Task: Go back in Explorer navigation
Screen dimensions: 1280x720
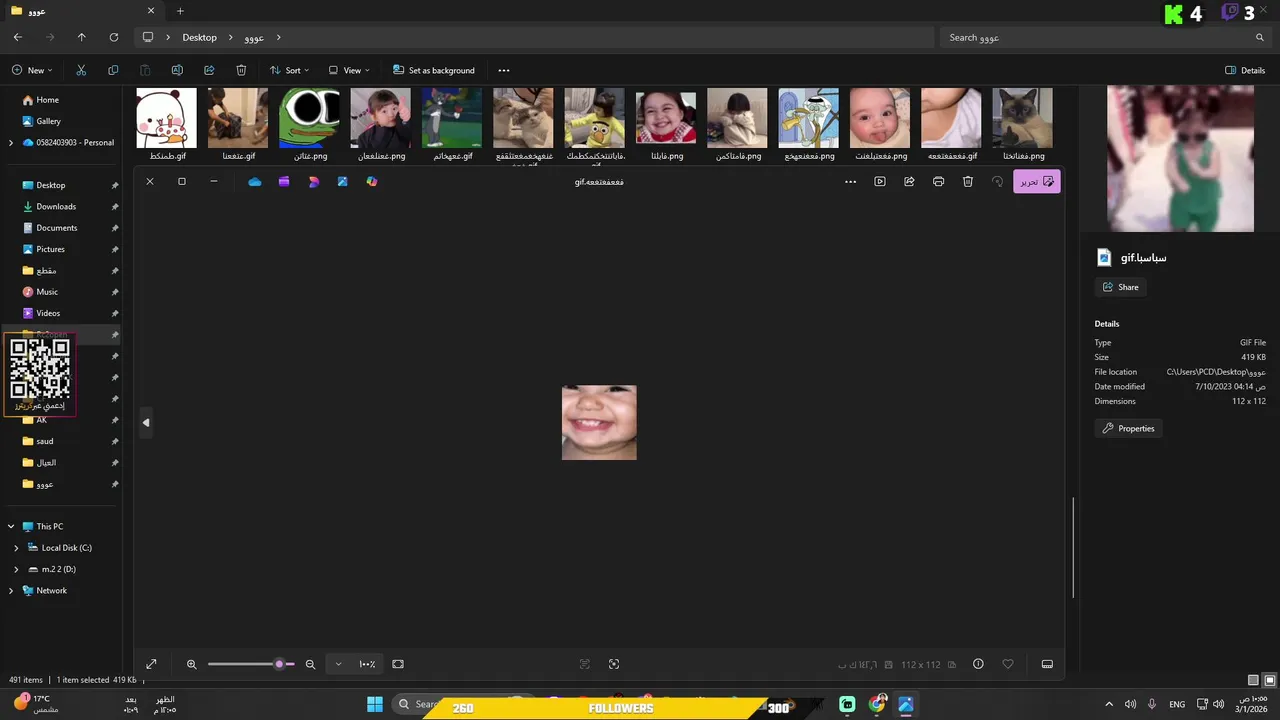Action: (x=18, y=37)
